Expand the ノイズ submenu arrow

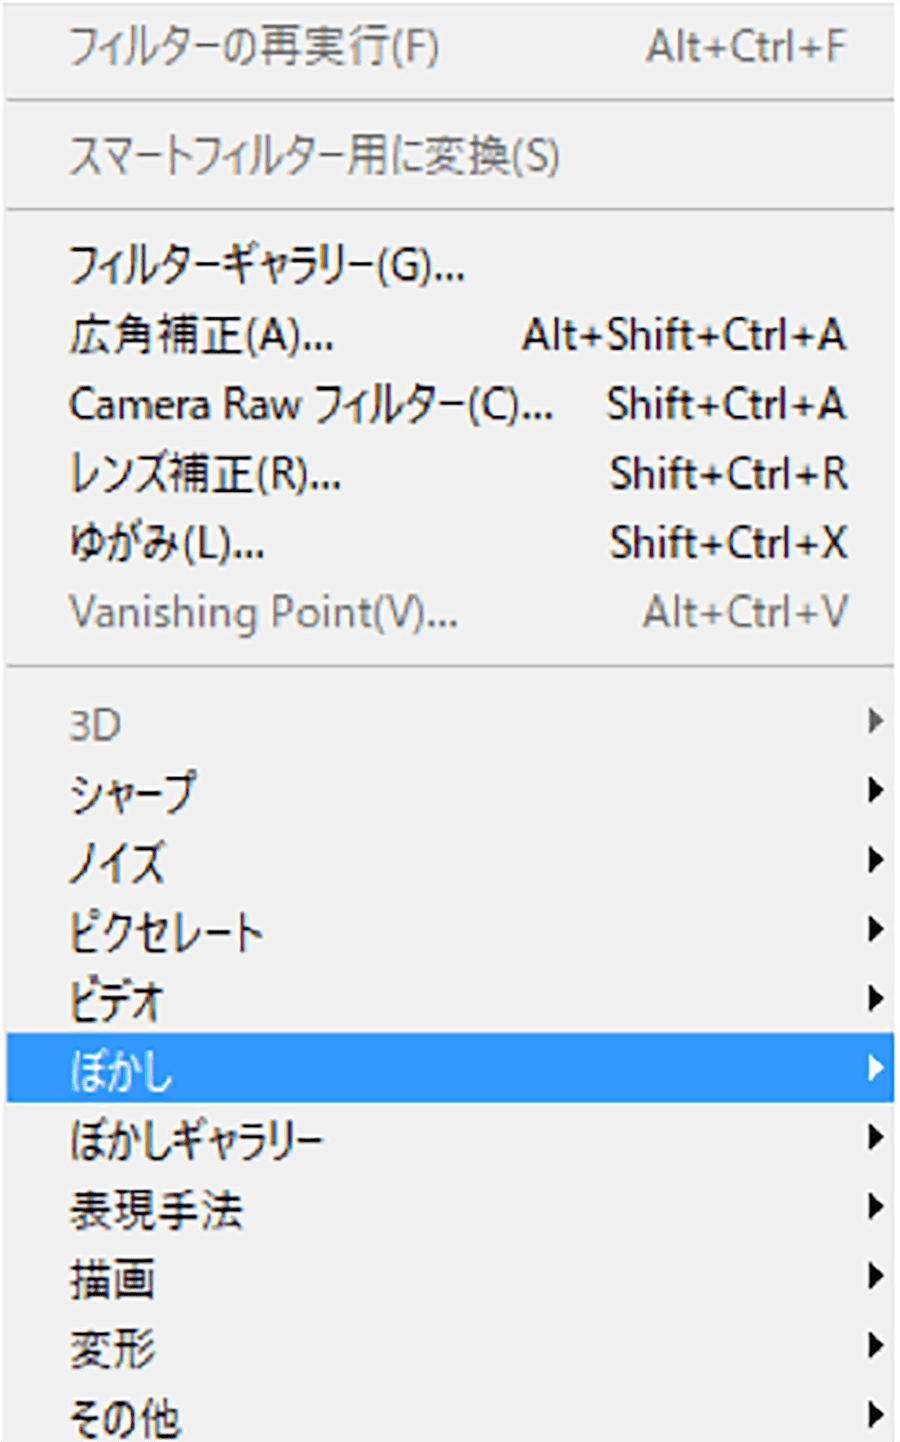[x=875, y=860]
